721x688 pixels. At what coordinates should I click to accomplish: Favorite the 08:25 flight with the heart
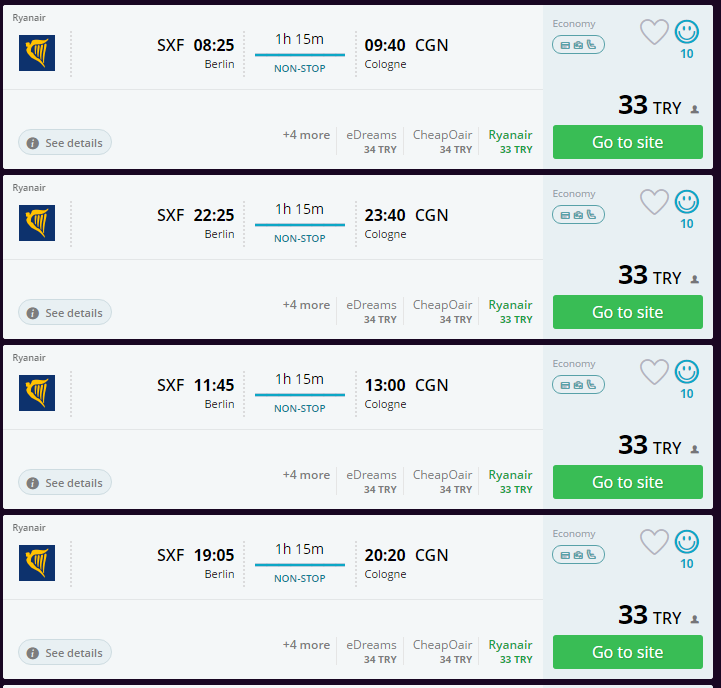[x=654, y=33]
